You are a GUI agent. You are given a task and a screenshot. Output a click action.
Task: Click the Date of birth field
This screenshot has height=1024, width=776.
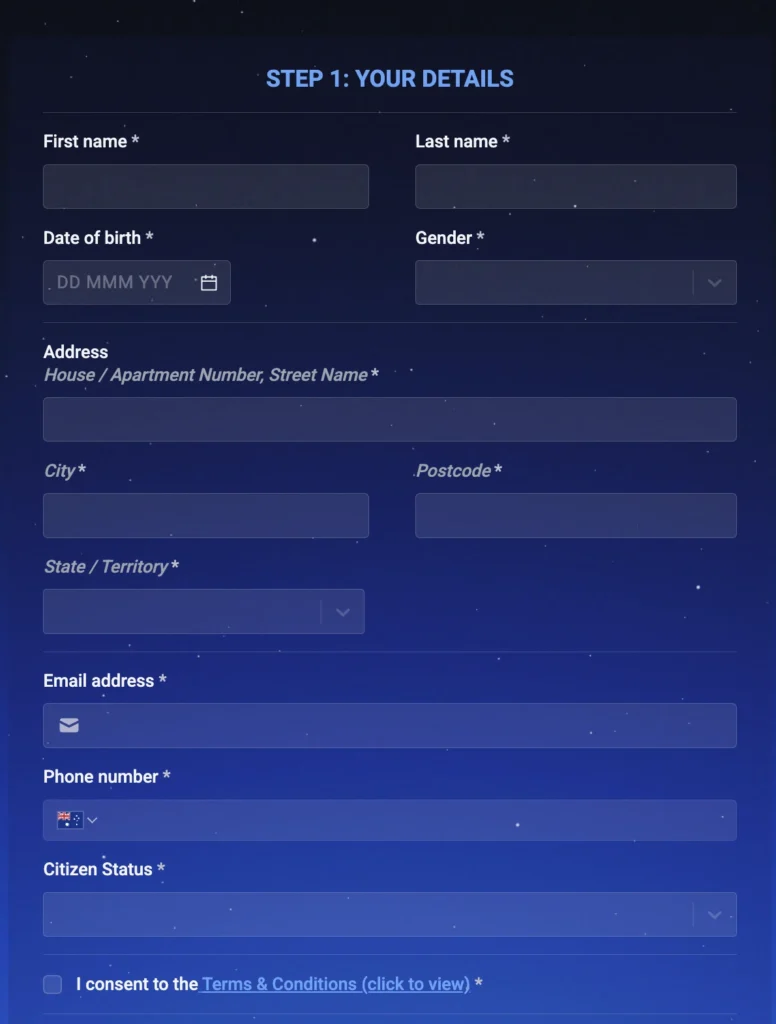click(120, 283)
